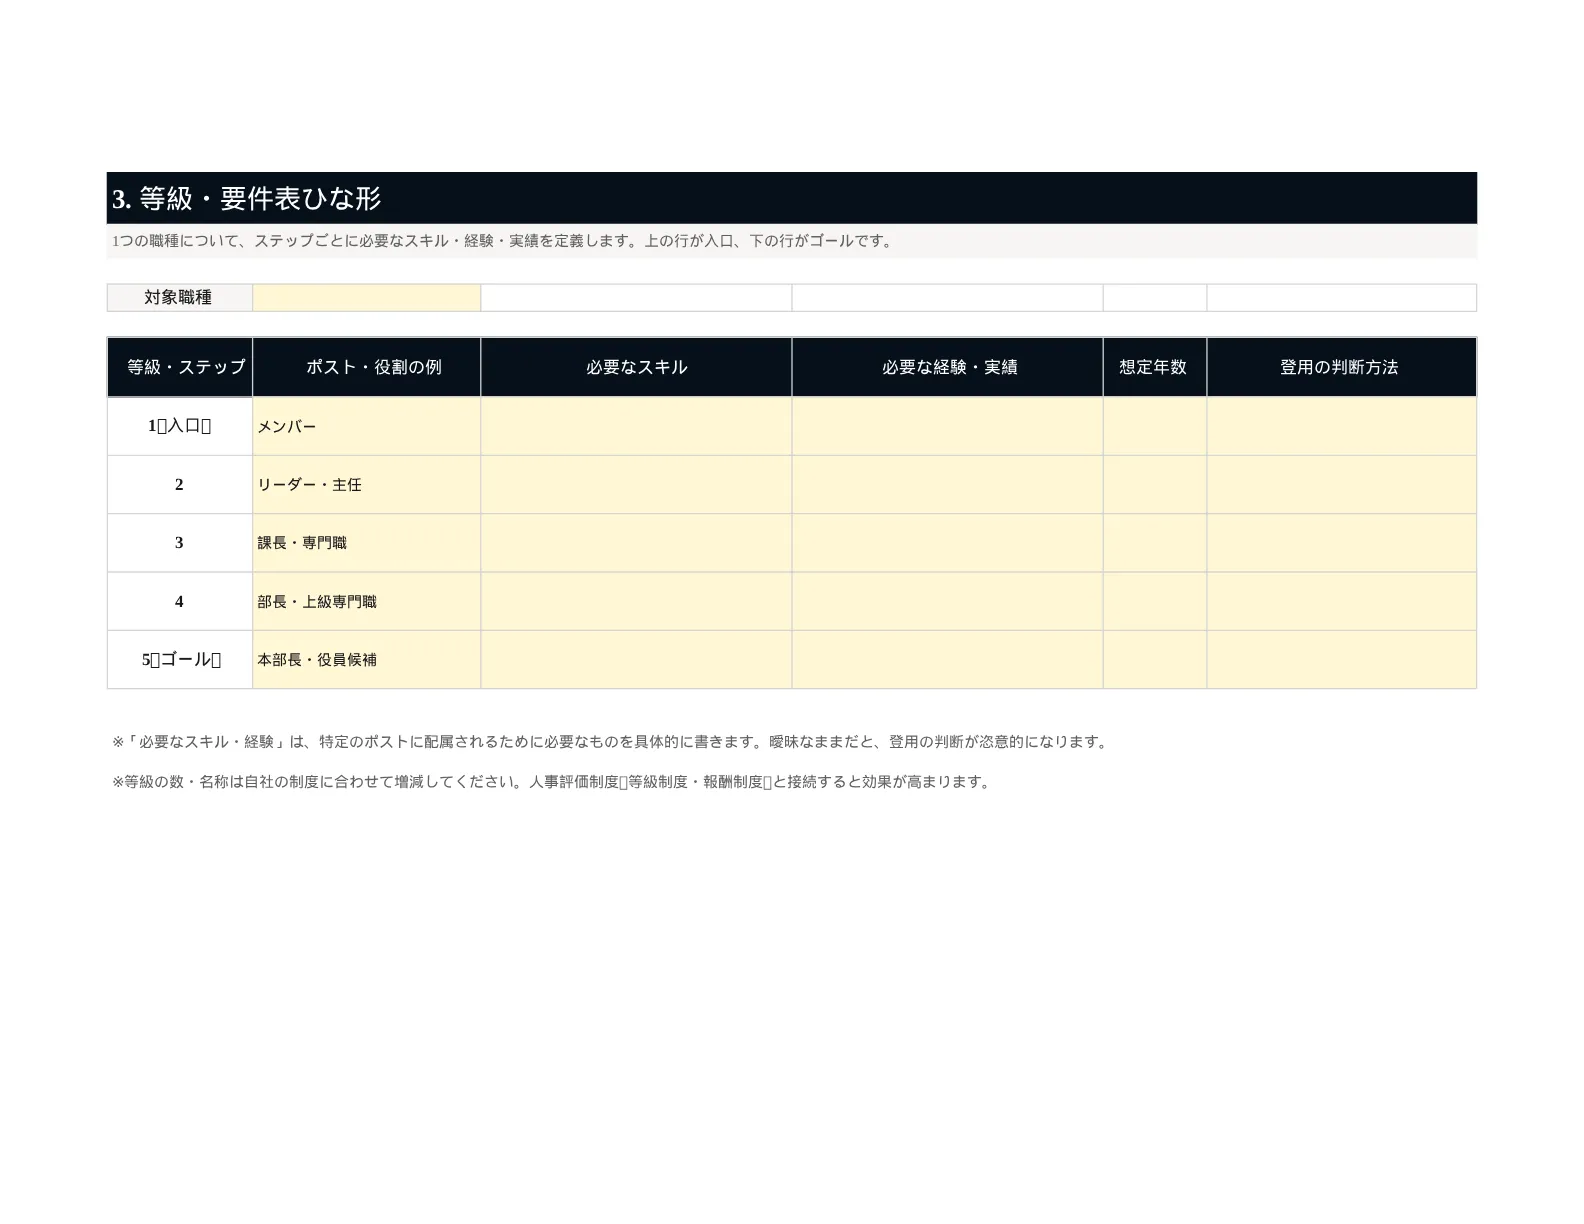Select the 5（ゴール） grade cell
Viewport: 1584px width, 1224px height.
coord(180,660)
